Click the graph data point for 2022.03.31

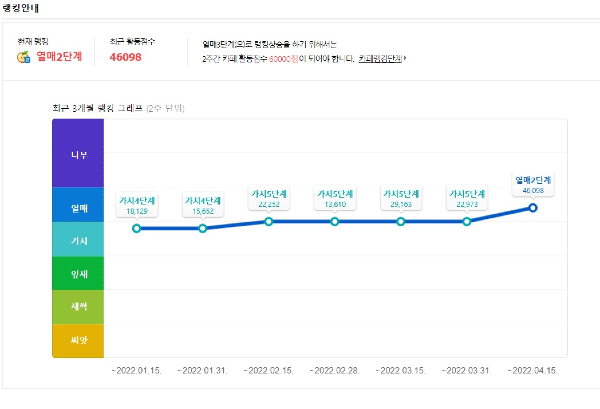point(467,221)
